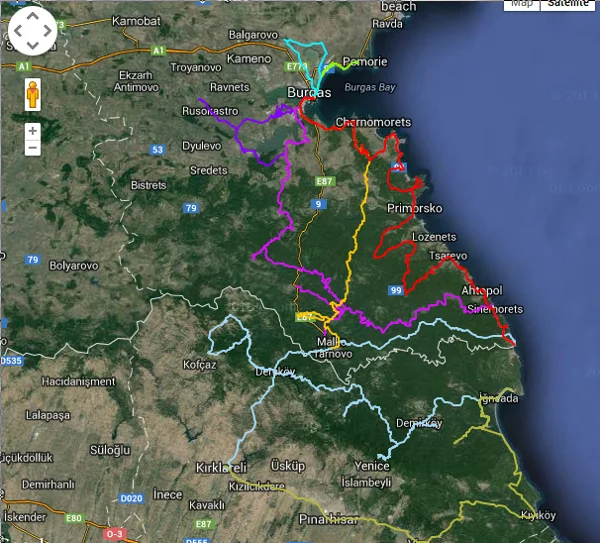Viewport: 600px width, 543px height.
Task: Pan the map up with the top arrow
Action: pos(32,18)
